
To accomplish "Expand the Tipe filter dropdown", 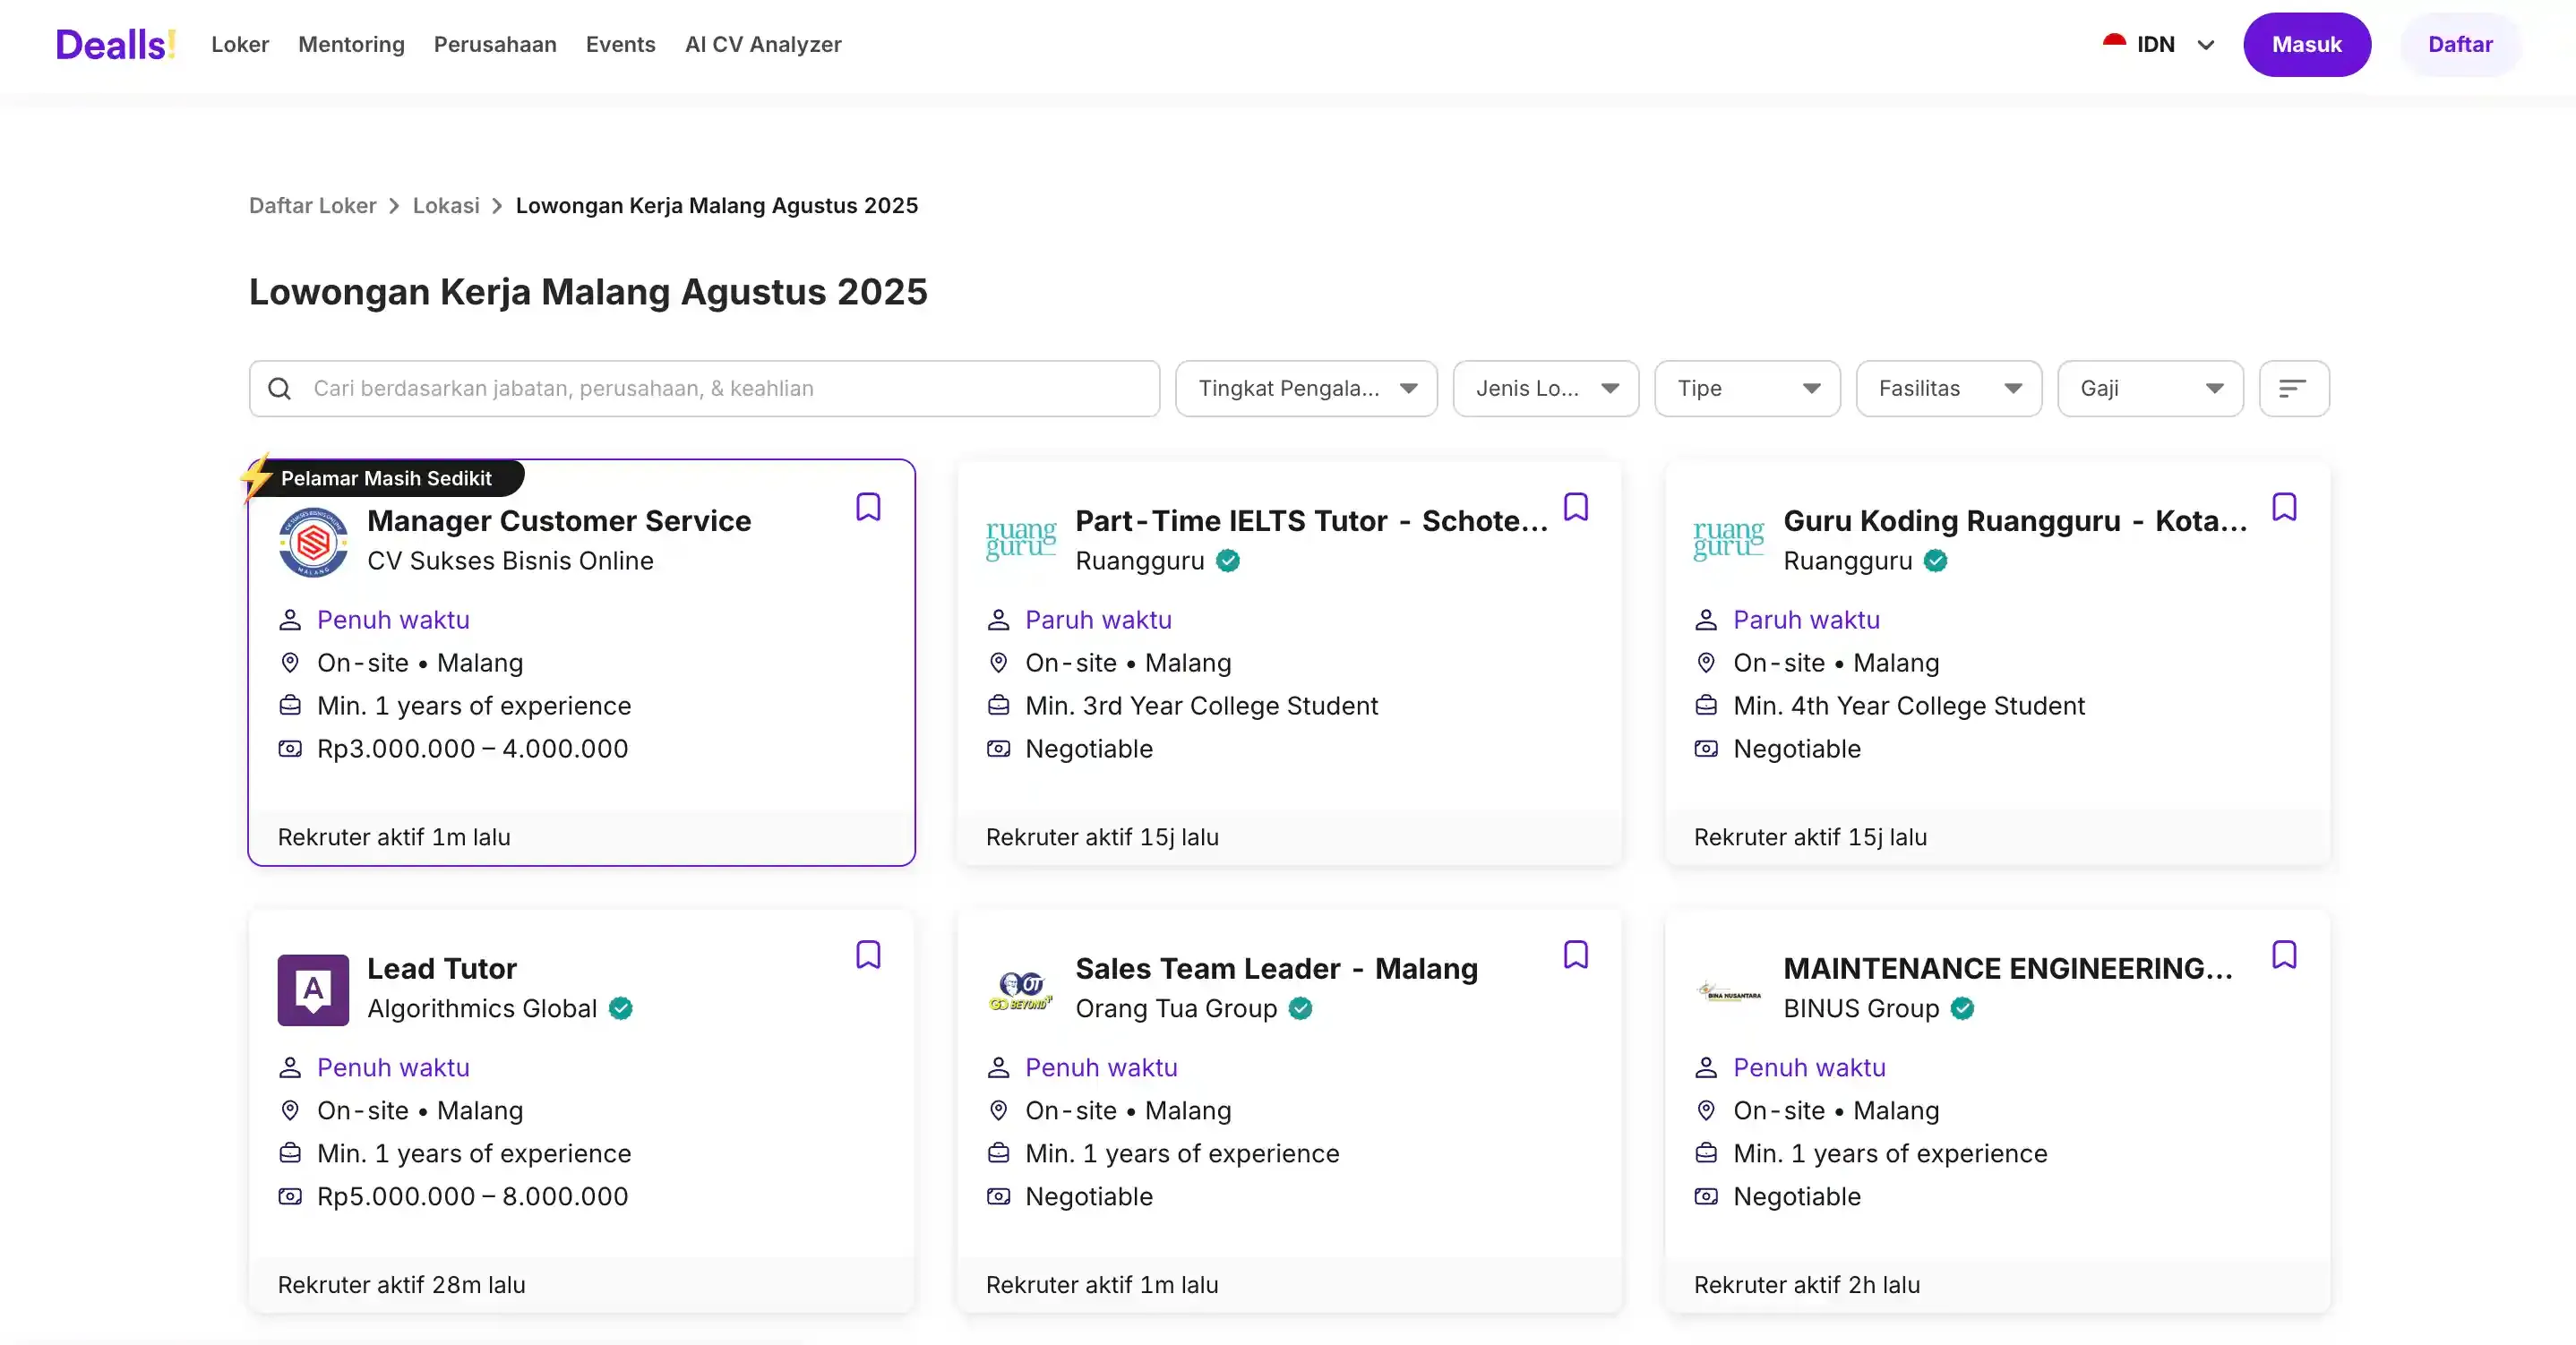I will coord(1747,388).
